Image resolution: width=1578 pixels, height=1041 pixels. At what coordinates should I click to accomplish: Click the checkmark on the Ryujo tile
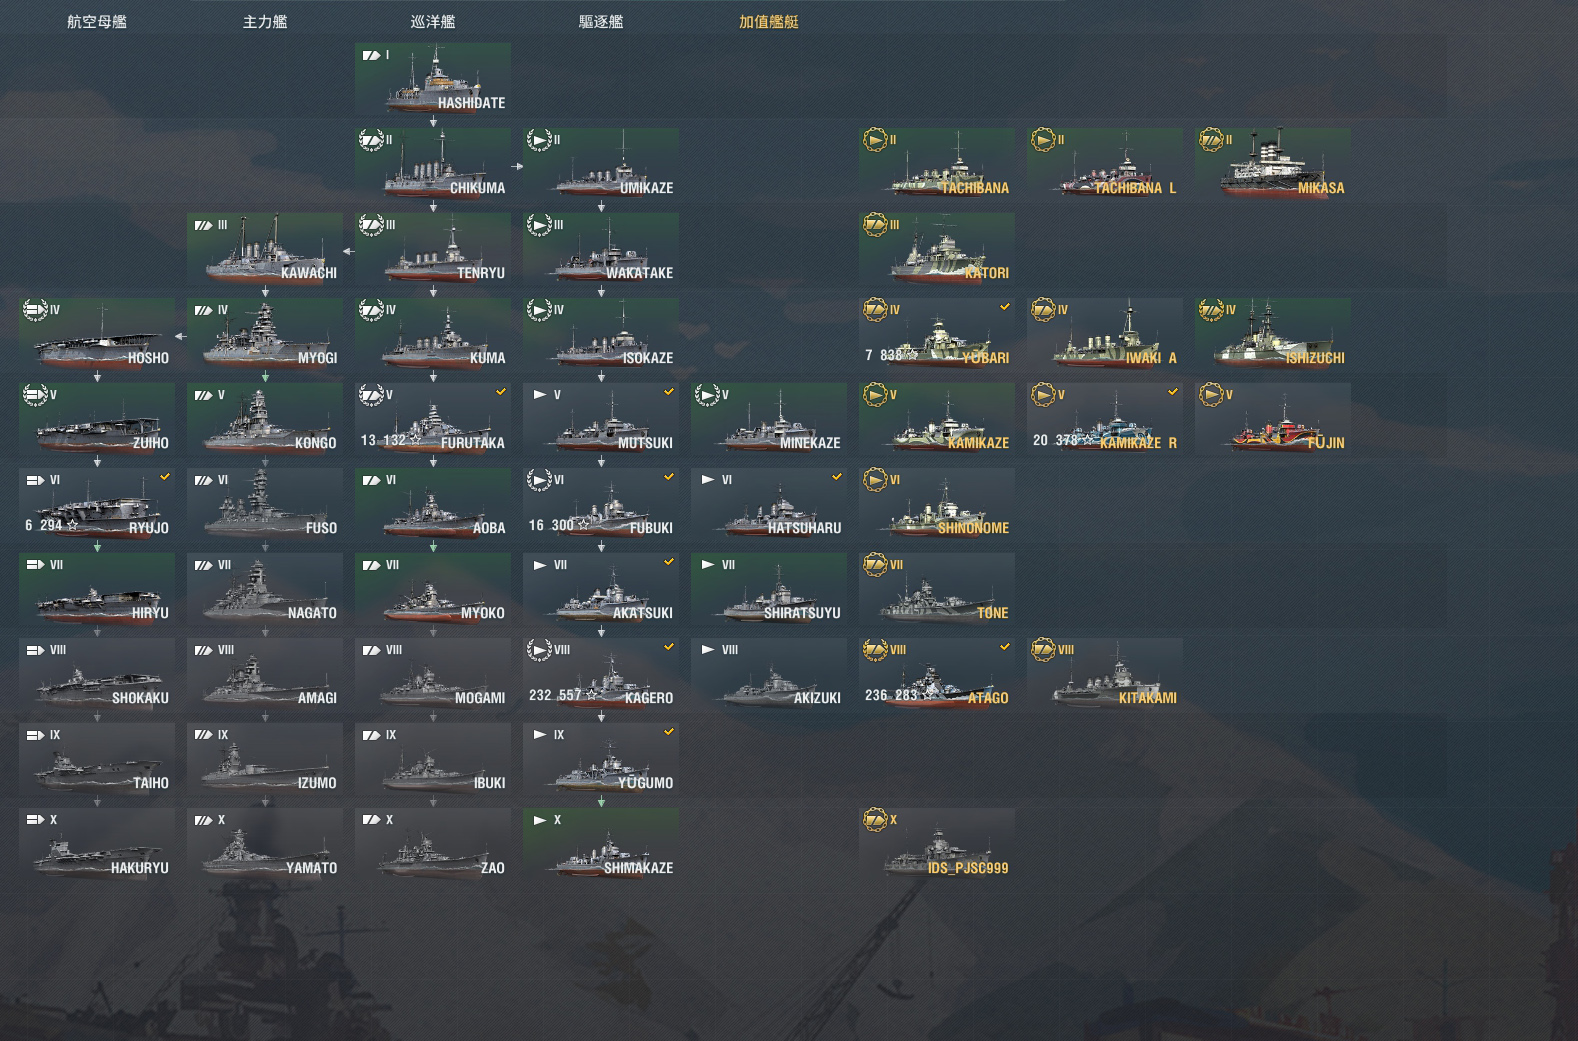tap(165, 477)
